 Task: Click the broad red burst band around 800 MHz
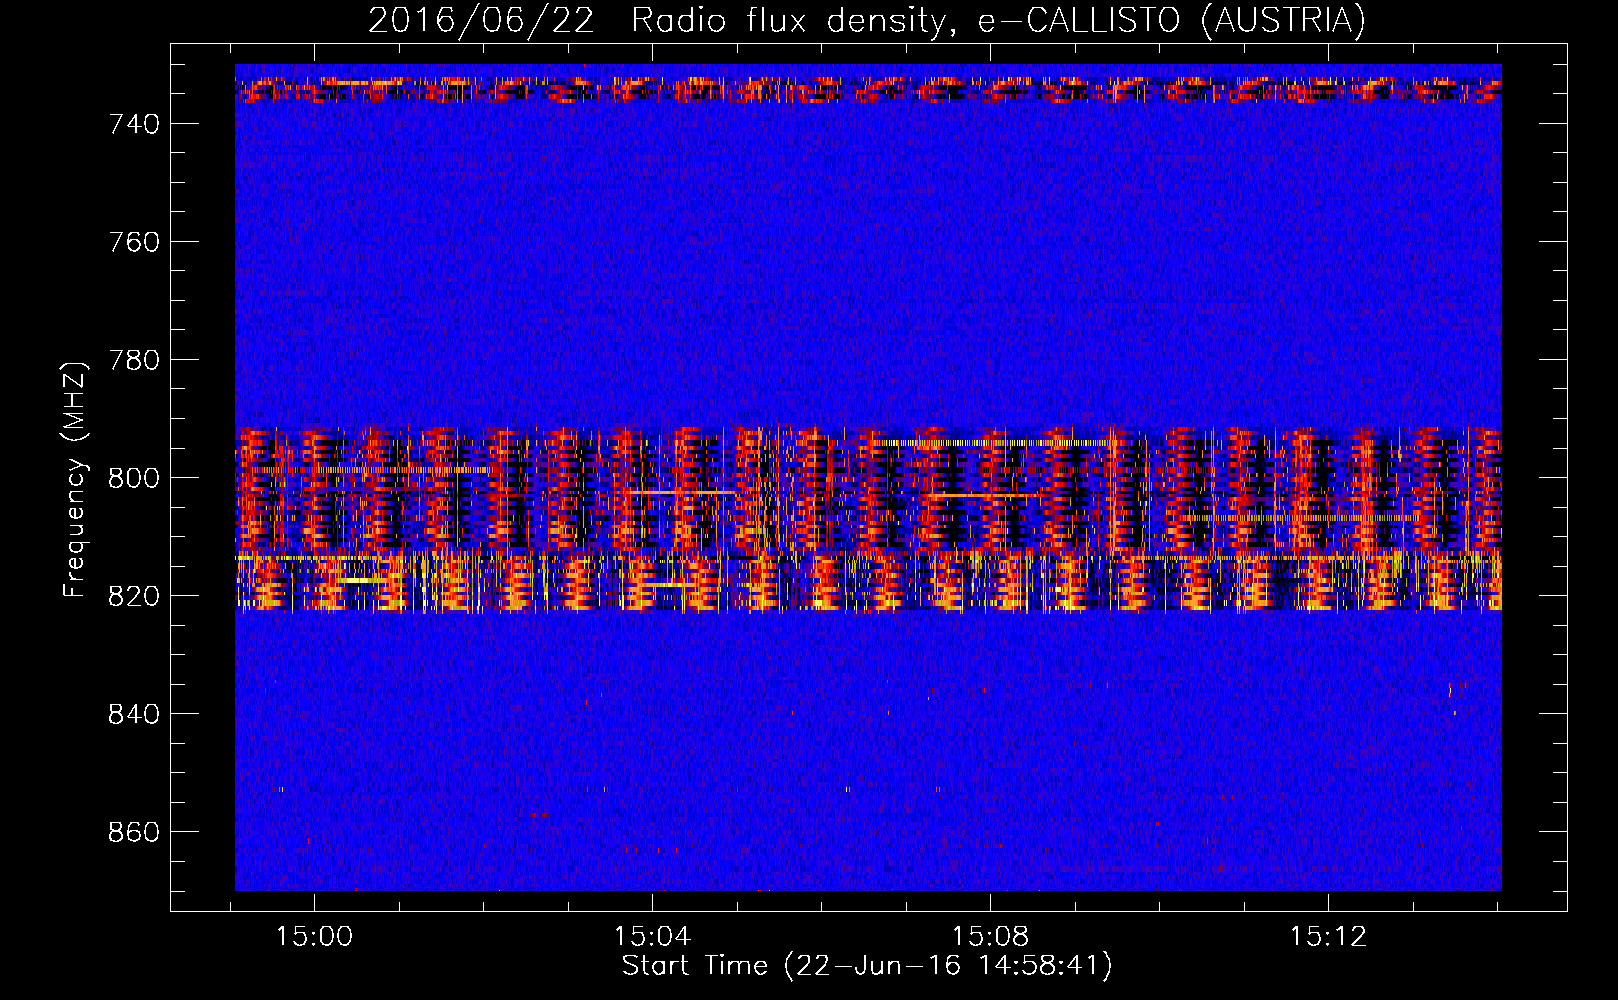(868, 489)
